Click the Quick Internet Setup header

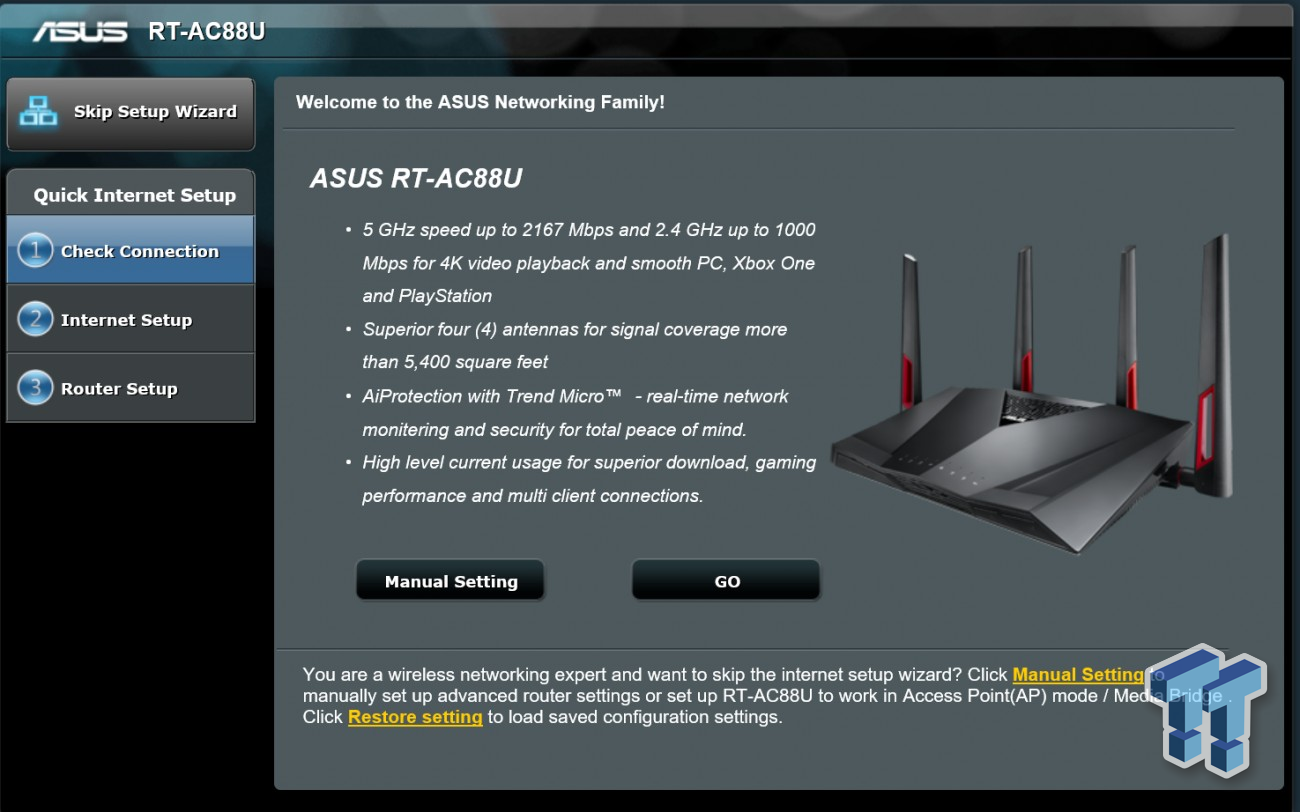coord(135,195)
